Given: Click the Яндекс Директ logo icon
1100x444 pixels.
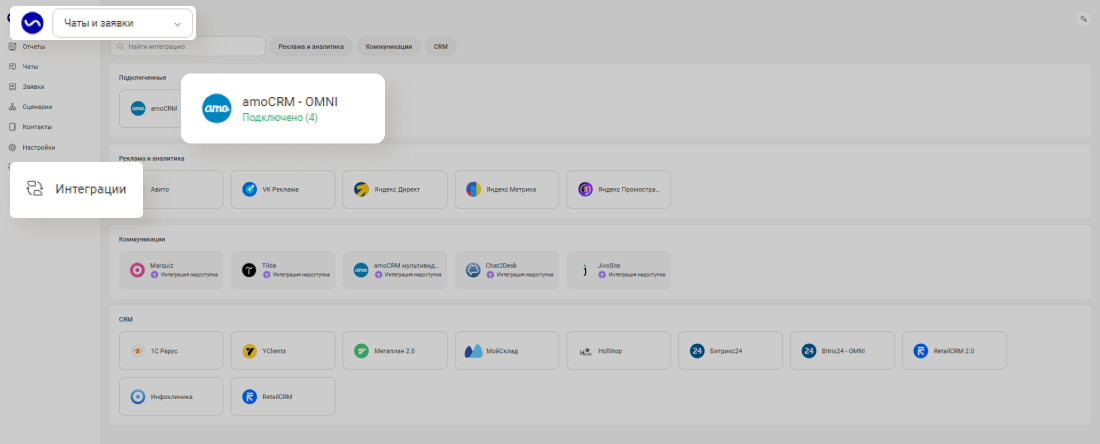Looking at the screenshot, I should 361,189.
